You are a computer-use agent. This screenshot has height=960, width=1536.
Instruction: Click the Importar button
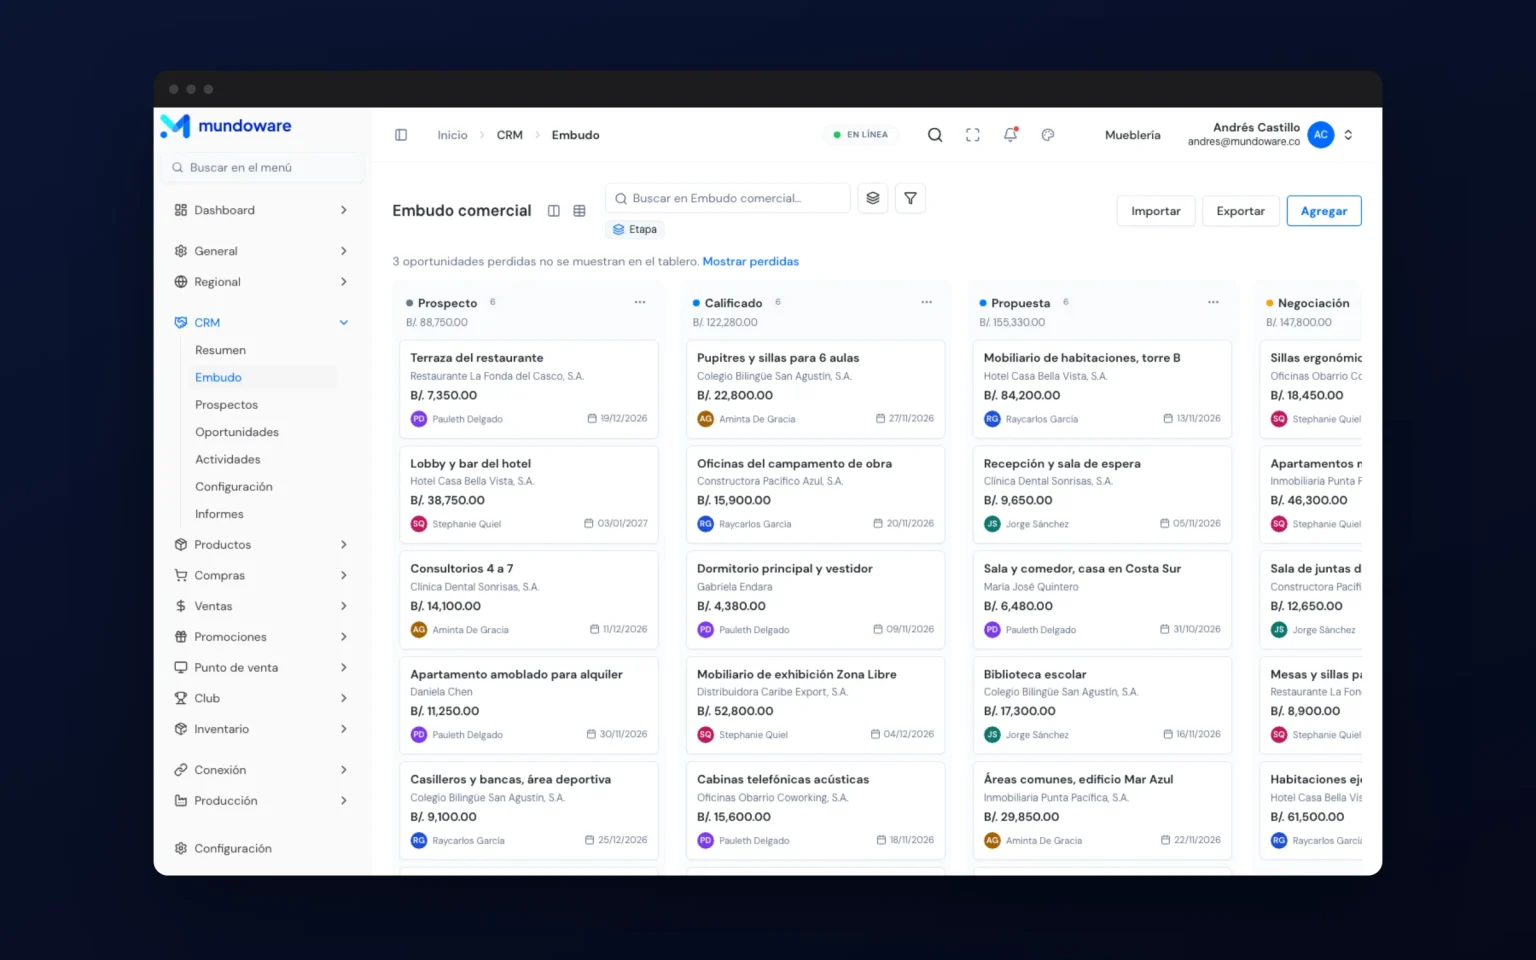(1156, 211)
